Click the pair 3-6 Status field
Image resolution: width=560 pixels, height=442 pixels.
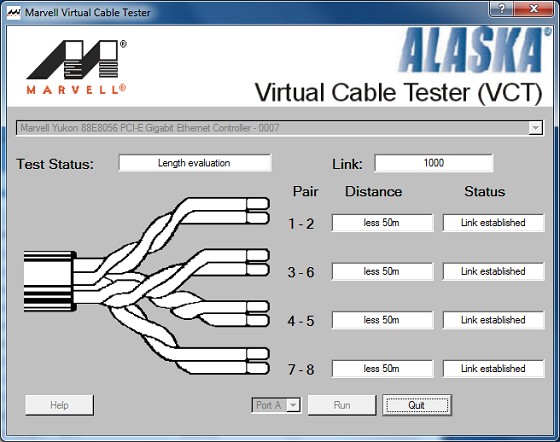point(493,271)
